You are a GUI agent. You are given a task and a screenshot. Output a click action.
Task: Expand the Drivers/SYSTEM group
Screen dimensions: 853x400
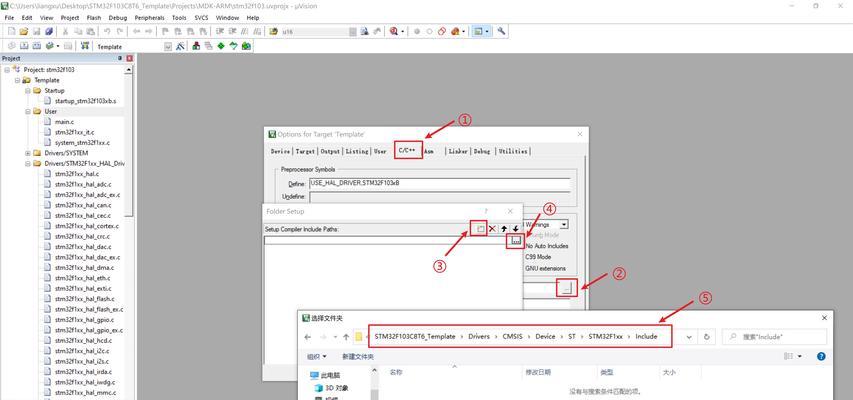[27, 153]
